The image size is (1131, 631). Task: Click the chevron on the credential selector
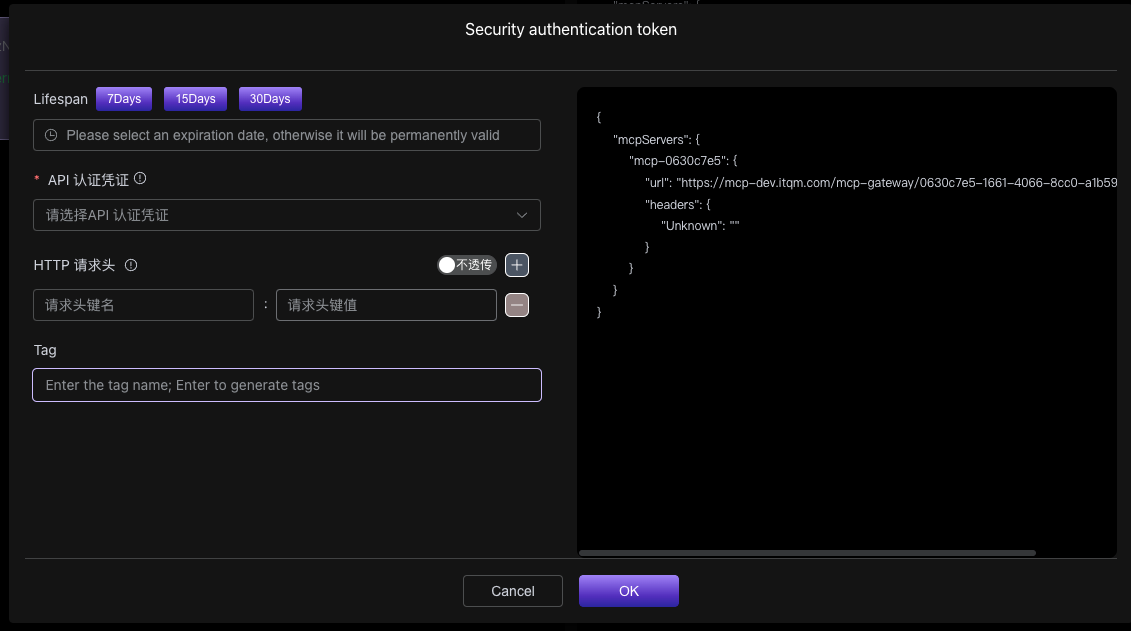[522, 215]
